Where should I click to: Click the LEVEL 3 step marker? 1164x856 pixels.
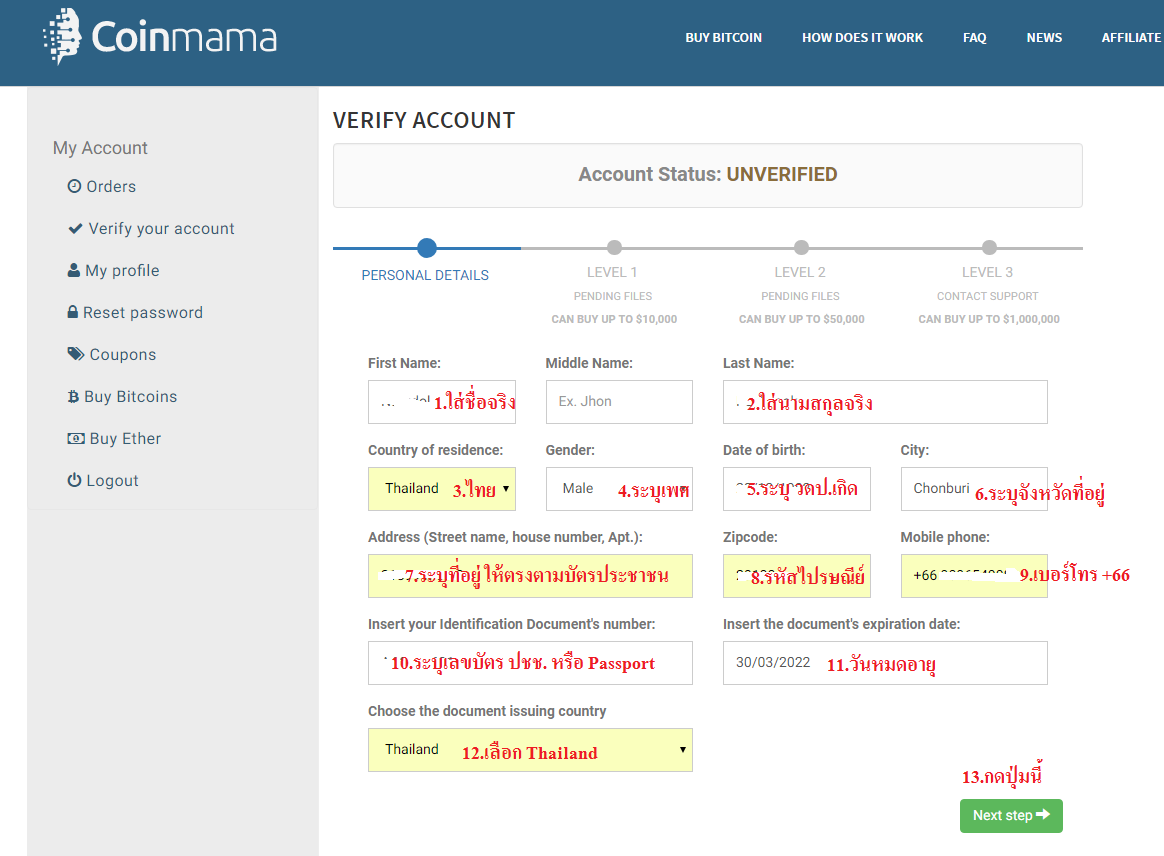(989, 247)
